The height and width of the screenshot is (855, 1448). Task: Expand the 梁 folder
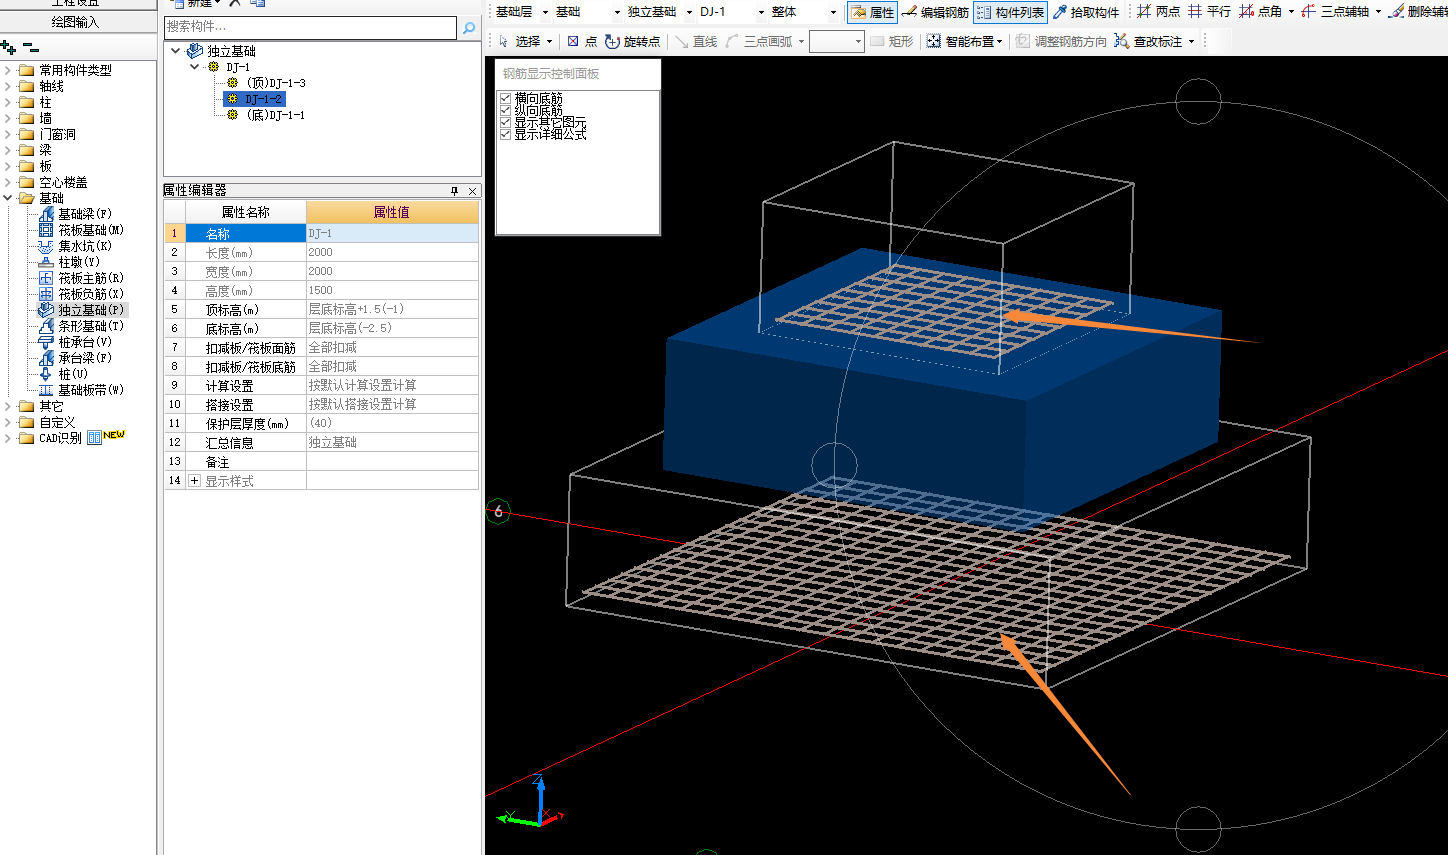click(8, 150)
